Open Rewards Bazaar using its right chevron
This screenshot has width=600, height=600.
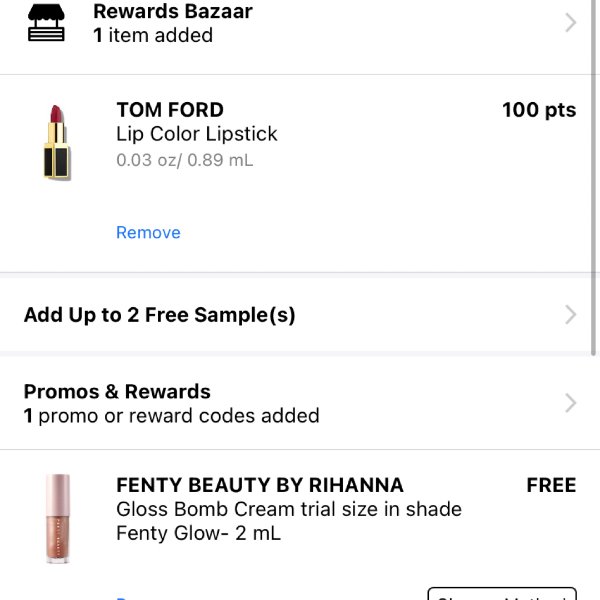[570, 23]
